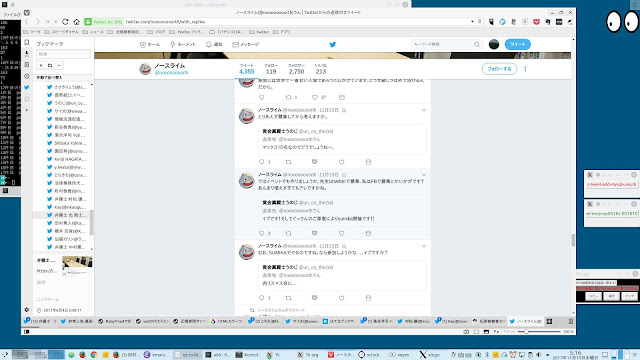
Task: Open メッセージ navigation item
Action: pyautogui.click(x=246, y=44)
